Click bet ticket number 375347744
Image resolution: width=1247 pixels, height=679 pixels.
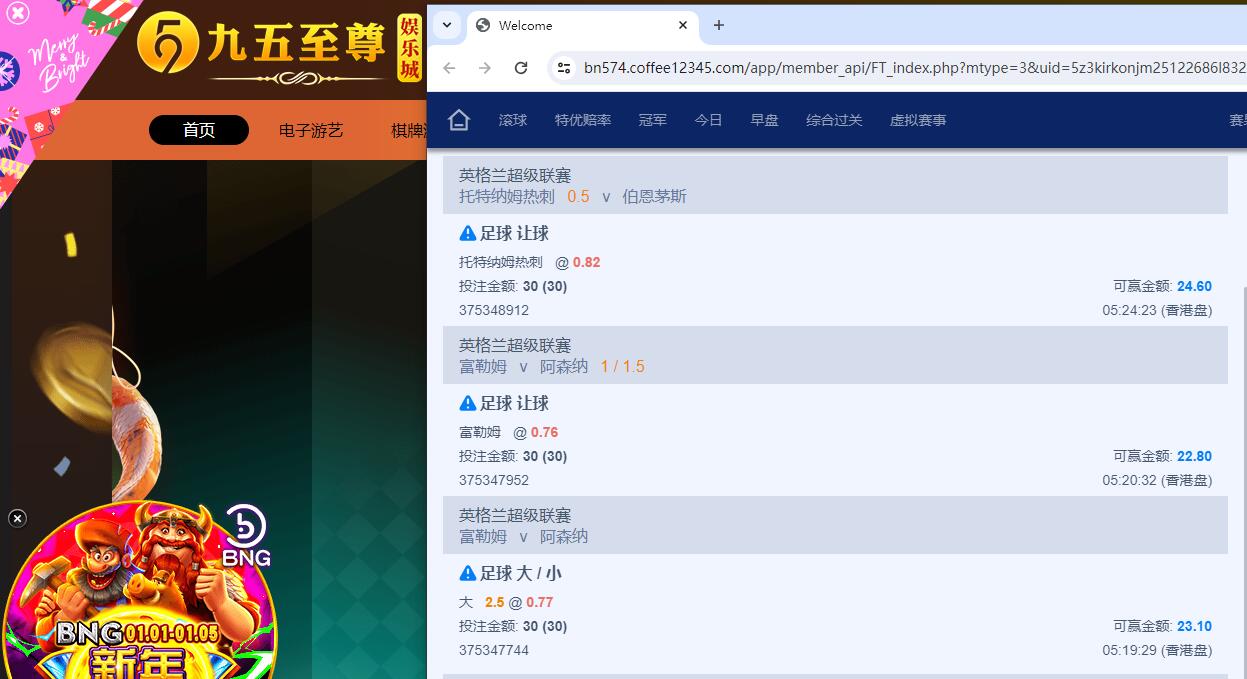[494, 650]
